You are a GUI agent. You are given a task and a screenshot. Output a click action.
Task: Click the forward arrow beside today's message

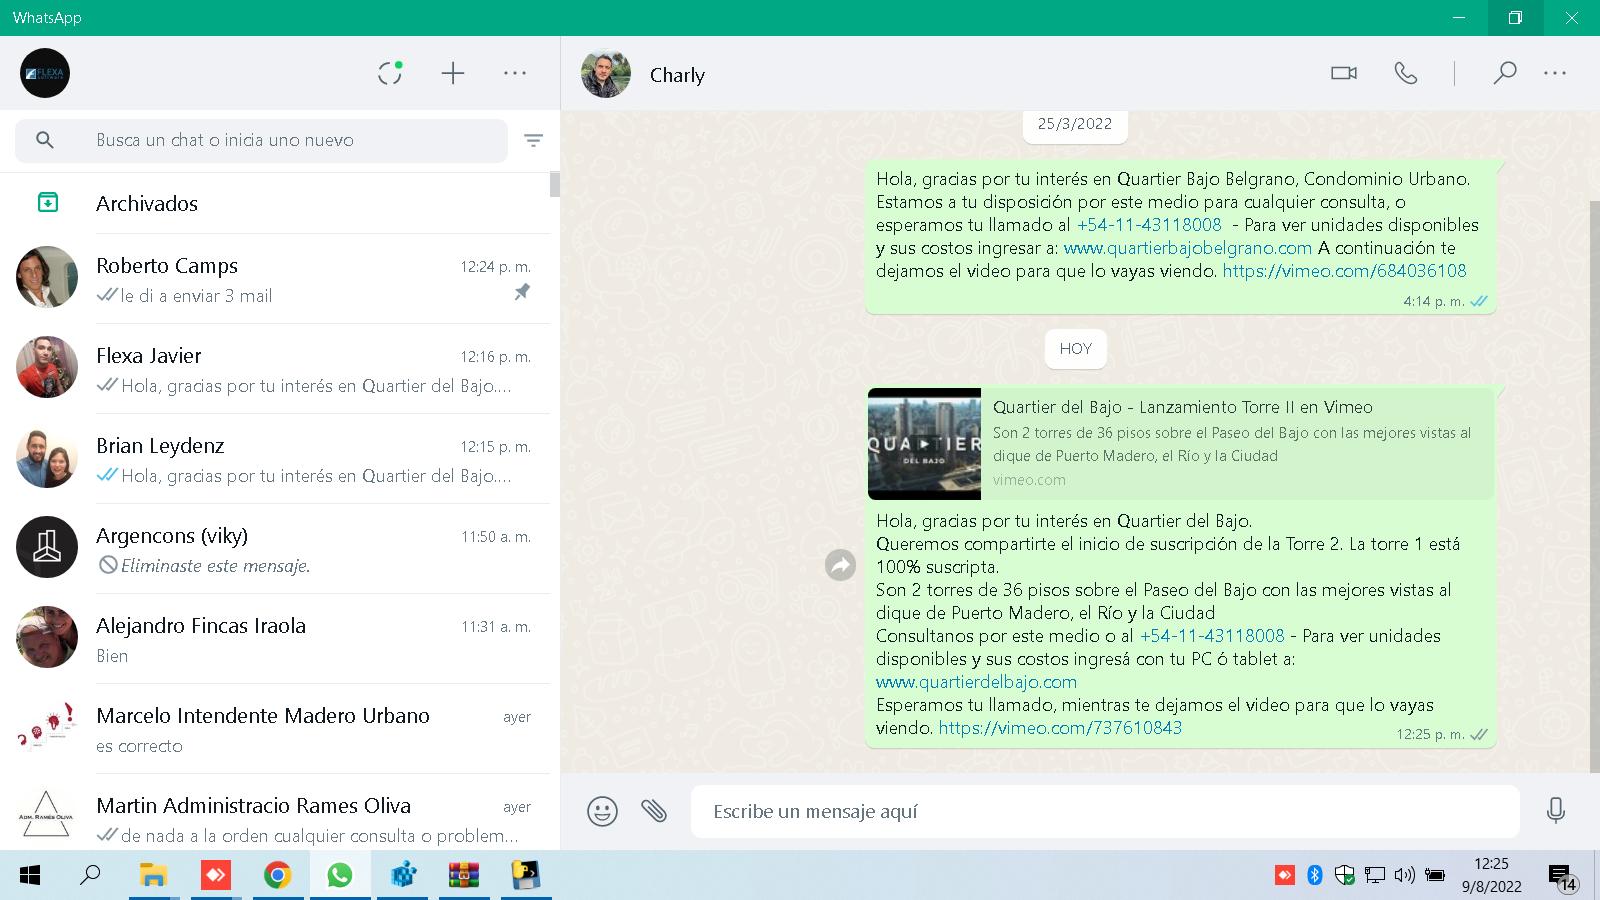pos(840,566)
